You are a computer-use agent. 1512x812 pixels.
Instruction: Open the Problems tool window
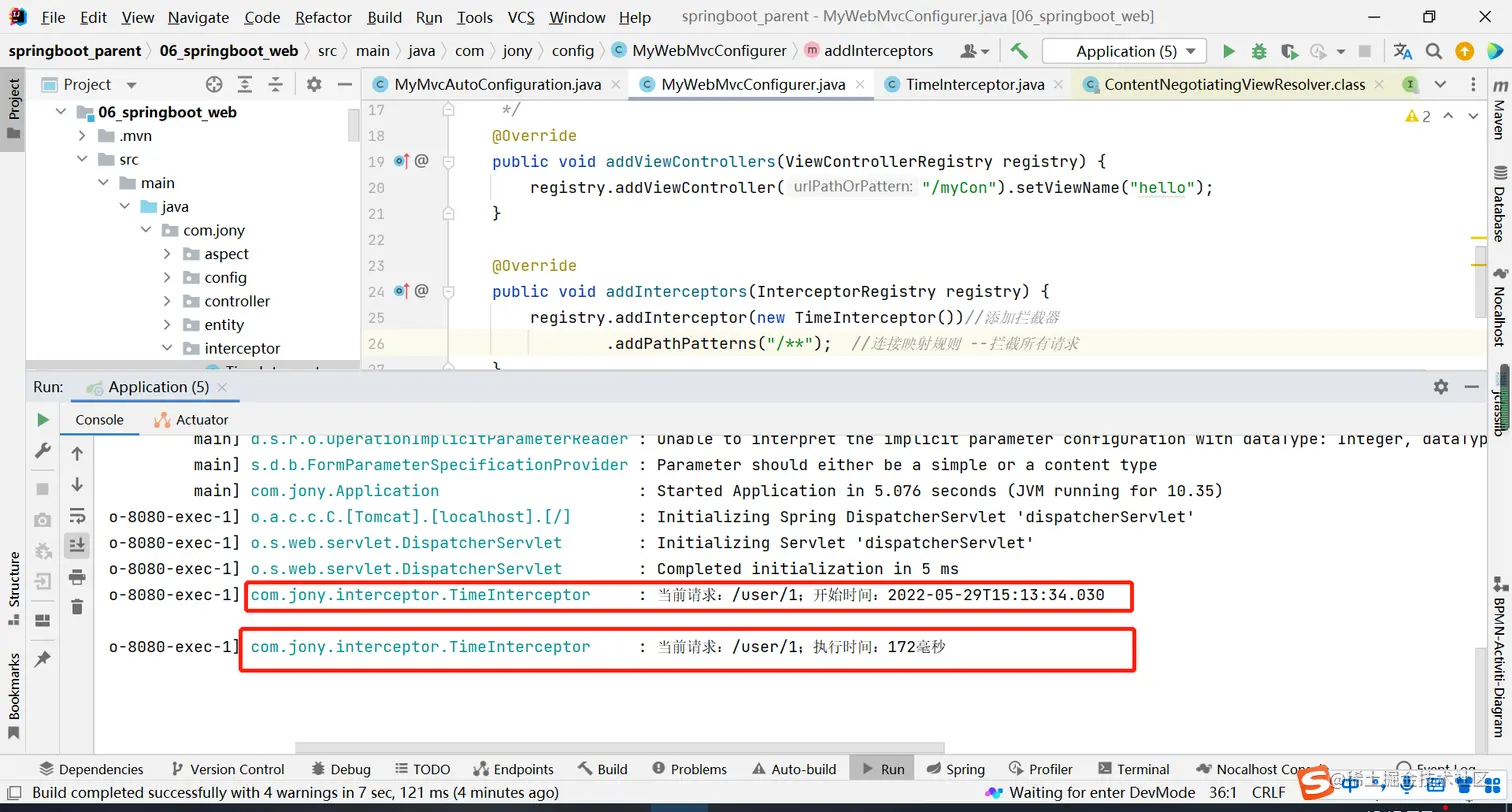pyautogui.click(x=689, y=769)
